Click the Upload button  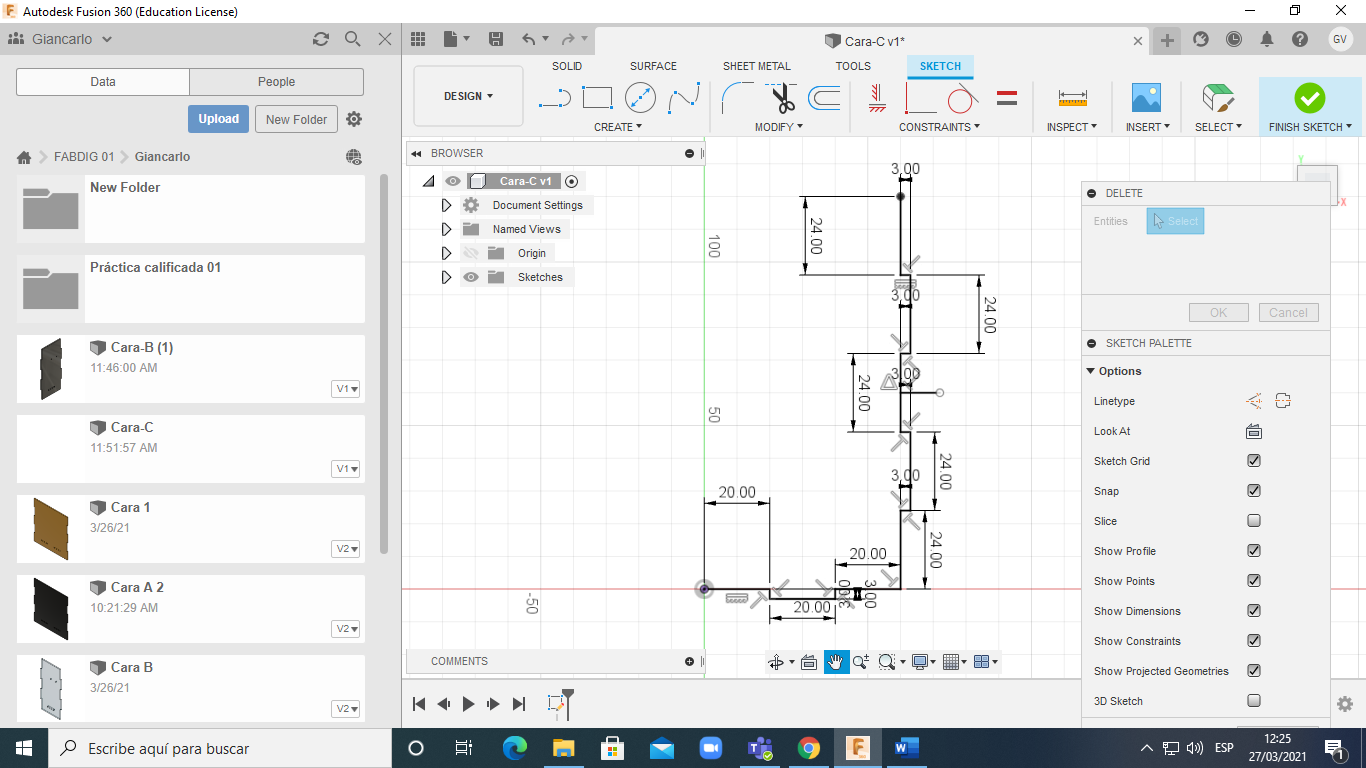tap(218, 119)
